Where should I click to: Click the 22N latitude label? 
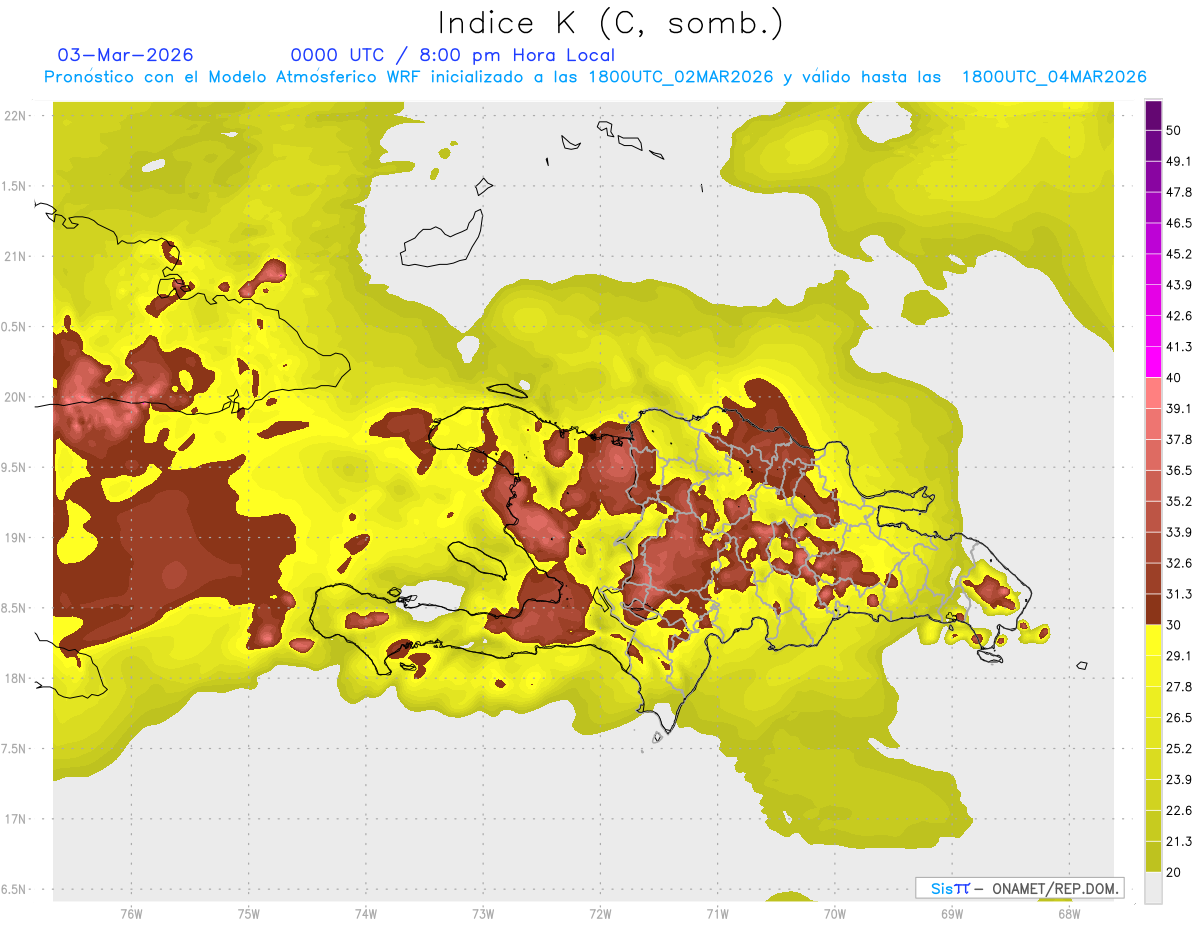17,115
